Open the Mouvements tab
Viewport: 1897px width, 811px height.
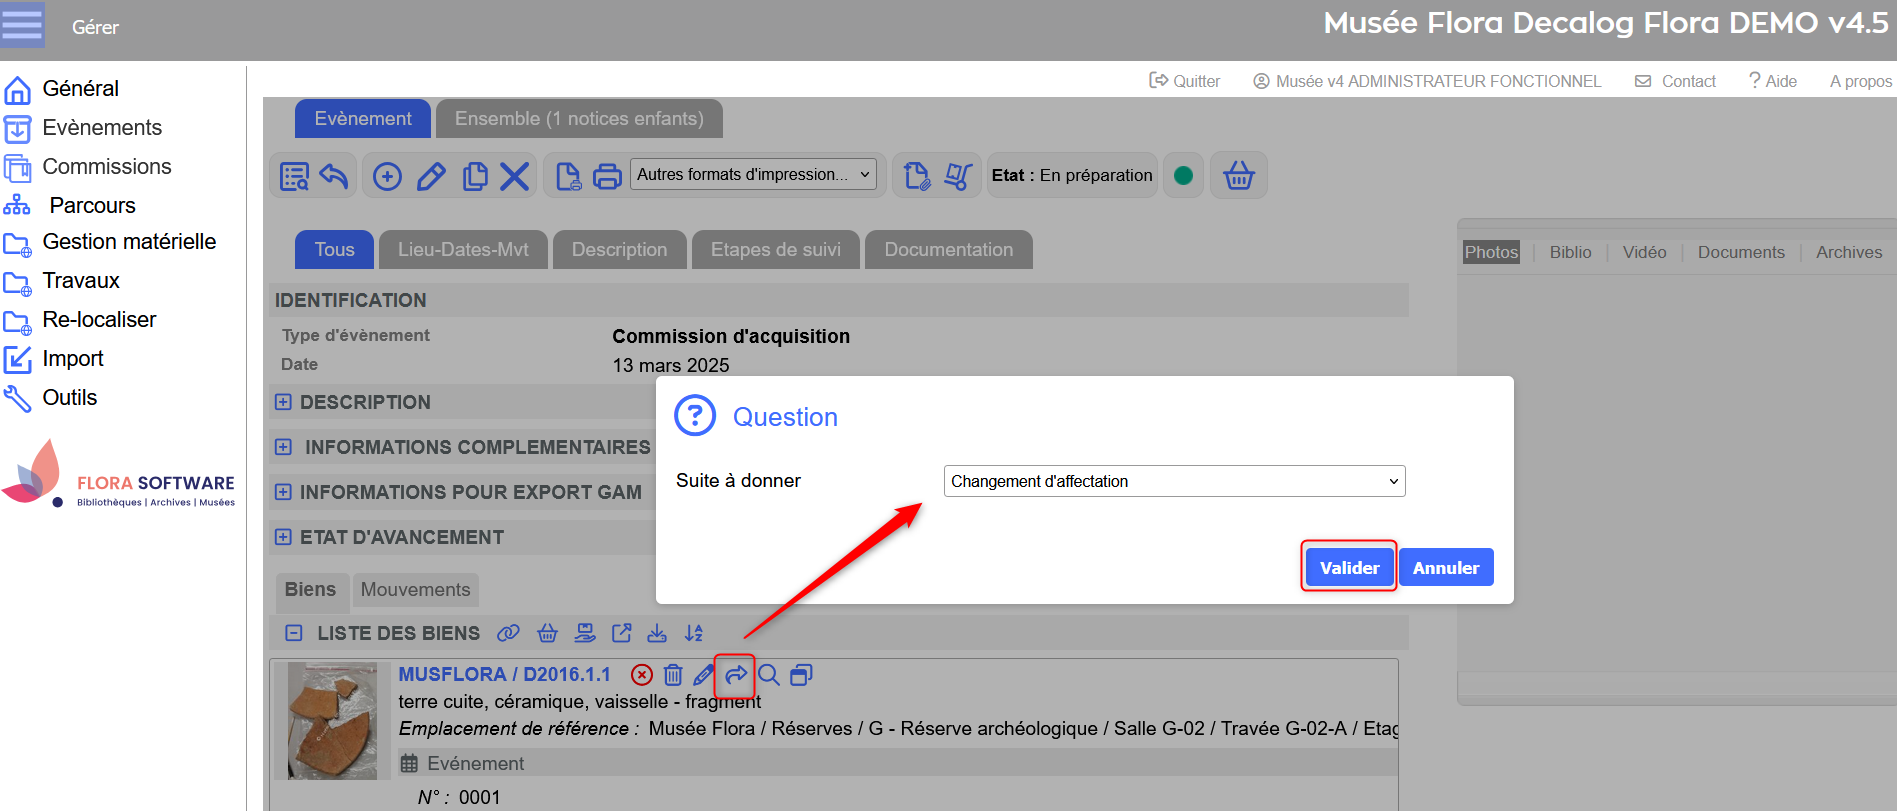pos(415,590)
